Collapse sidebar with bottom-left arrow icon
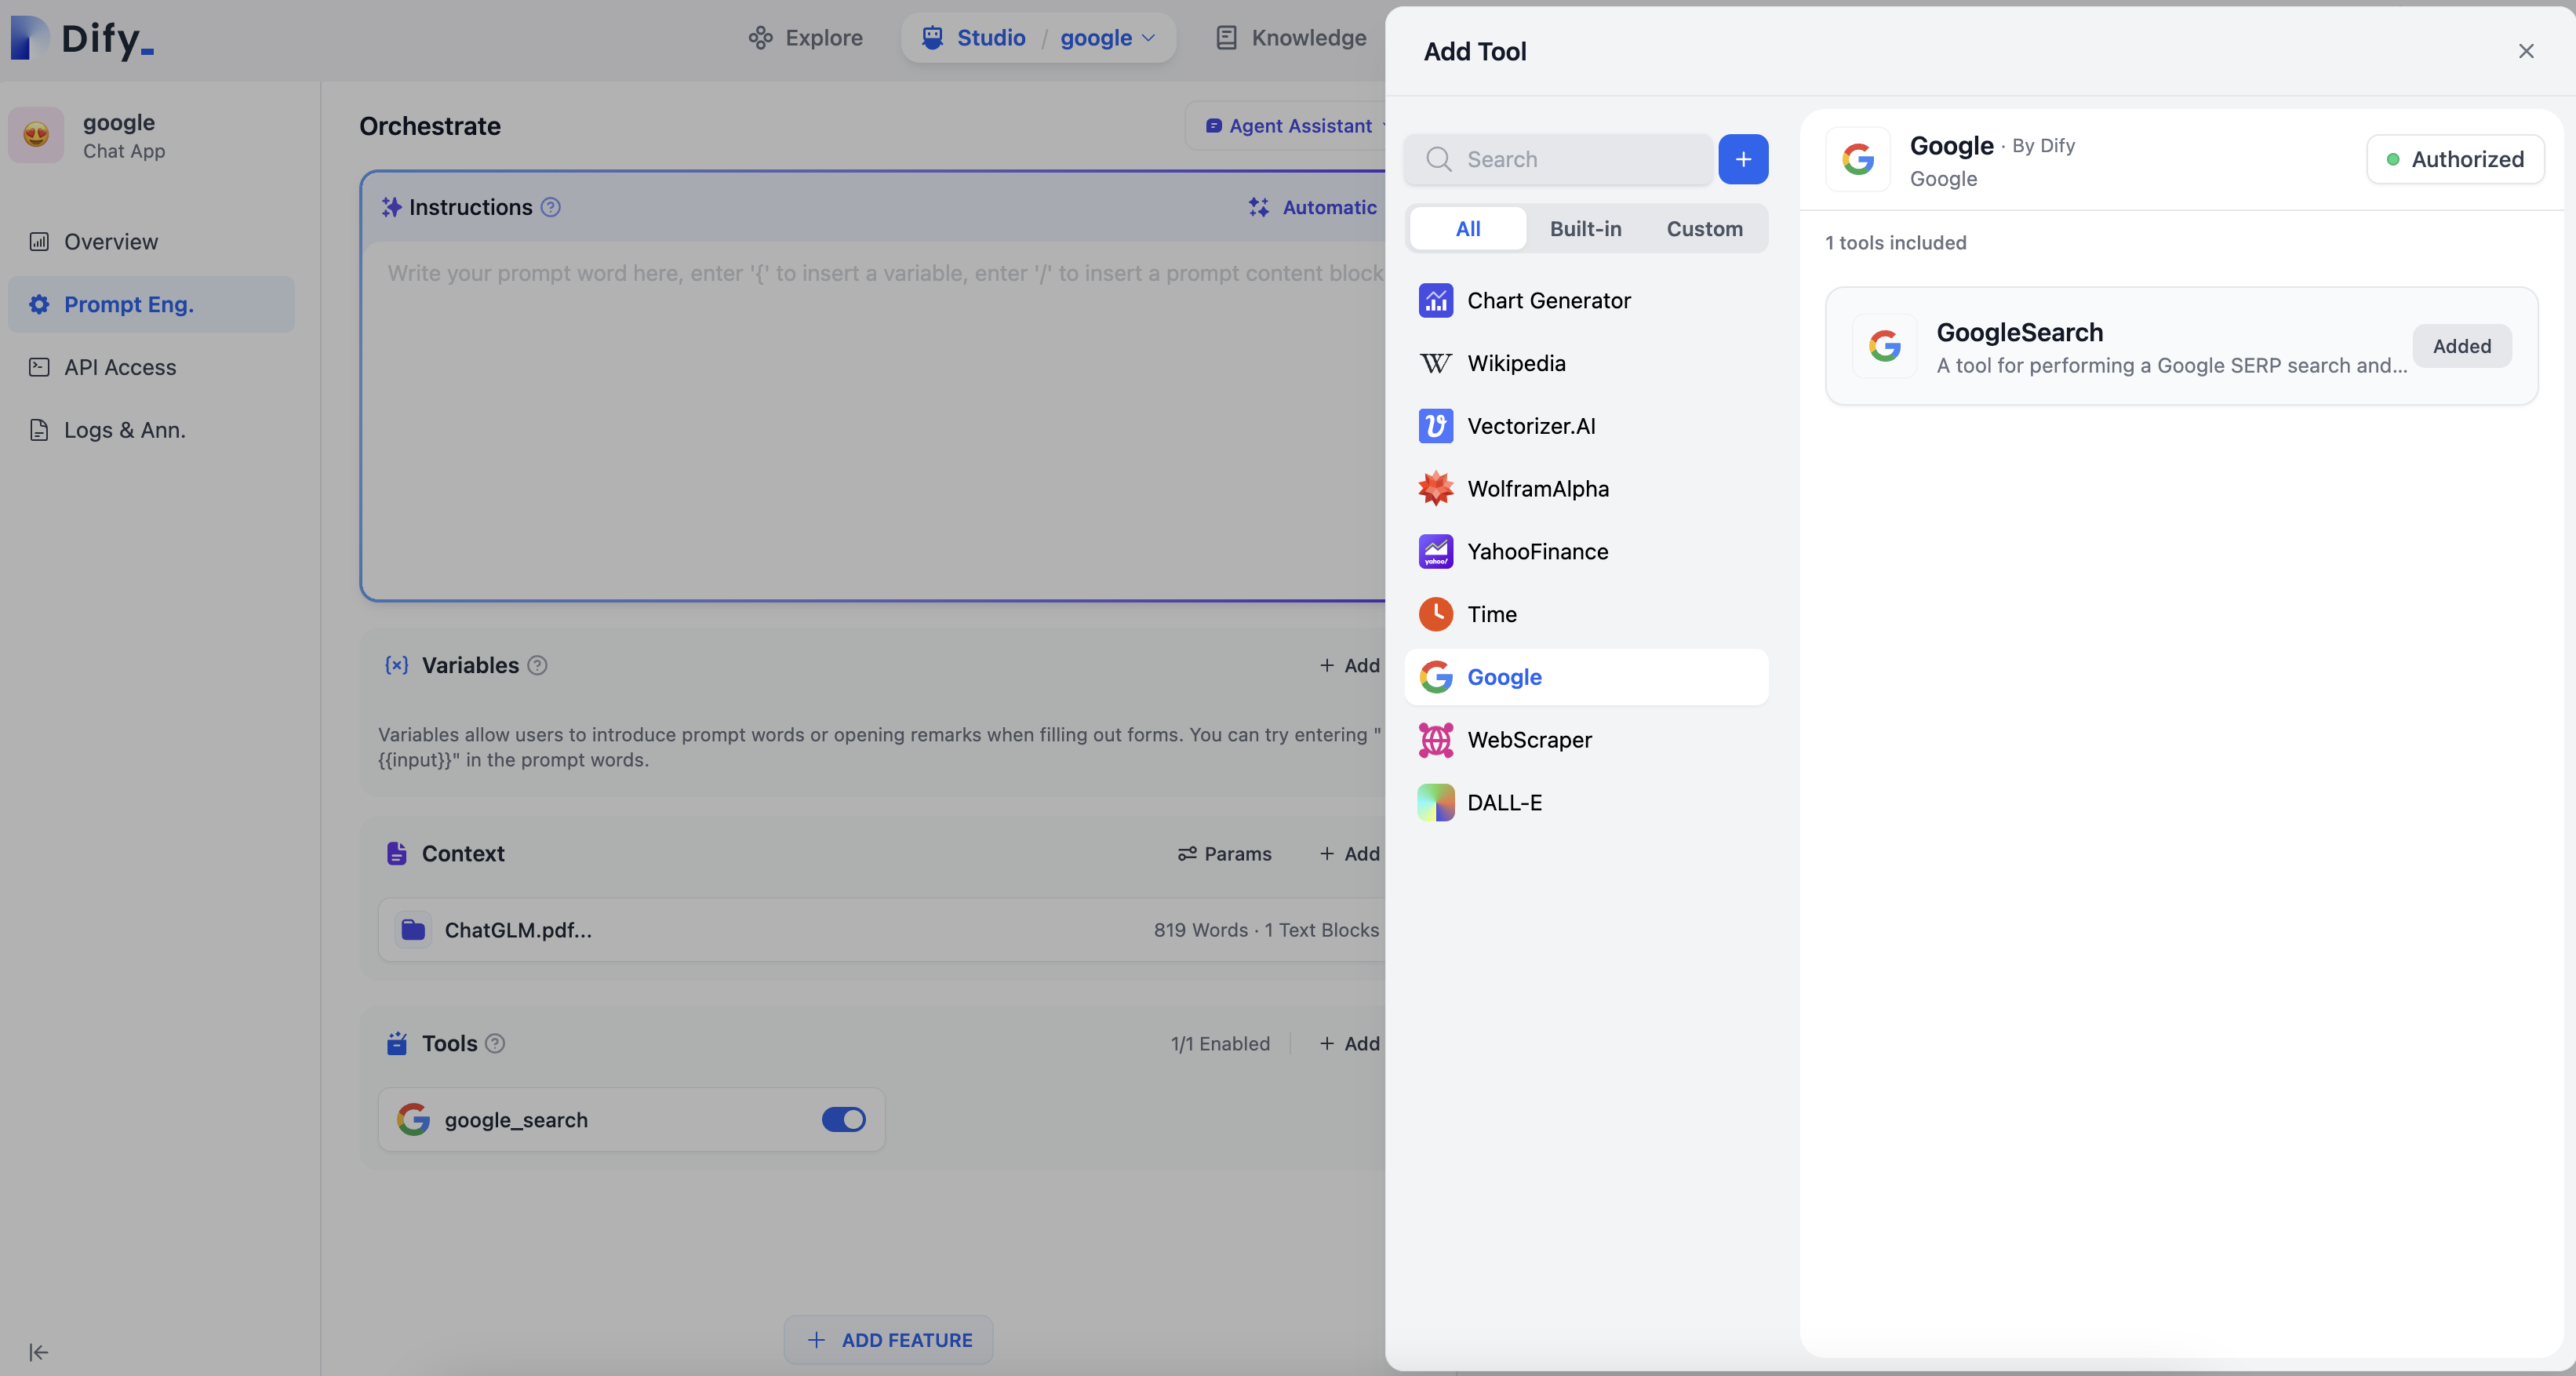The image size is (2576, 1376). pyautogui.click(x=38, y=1352)
